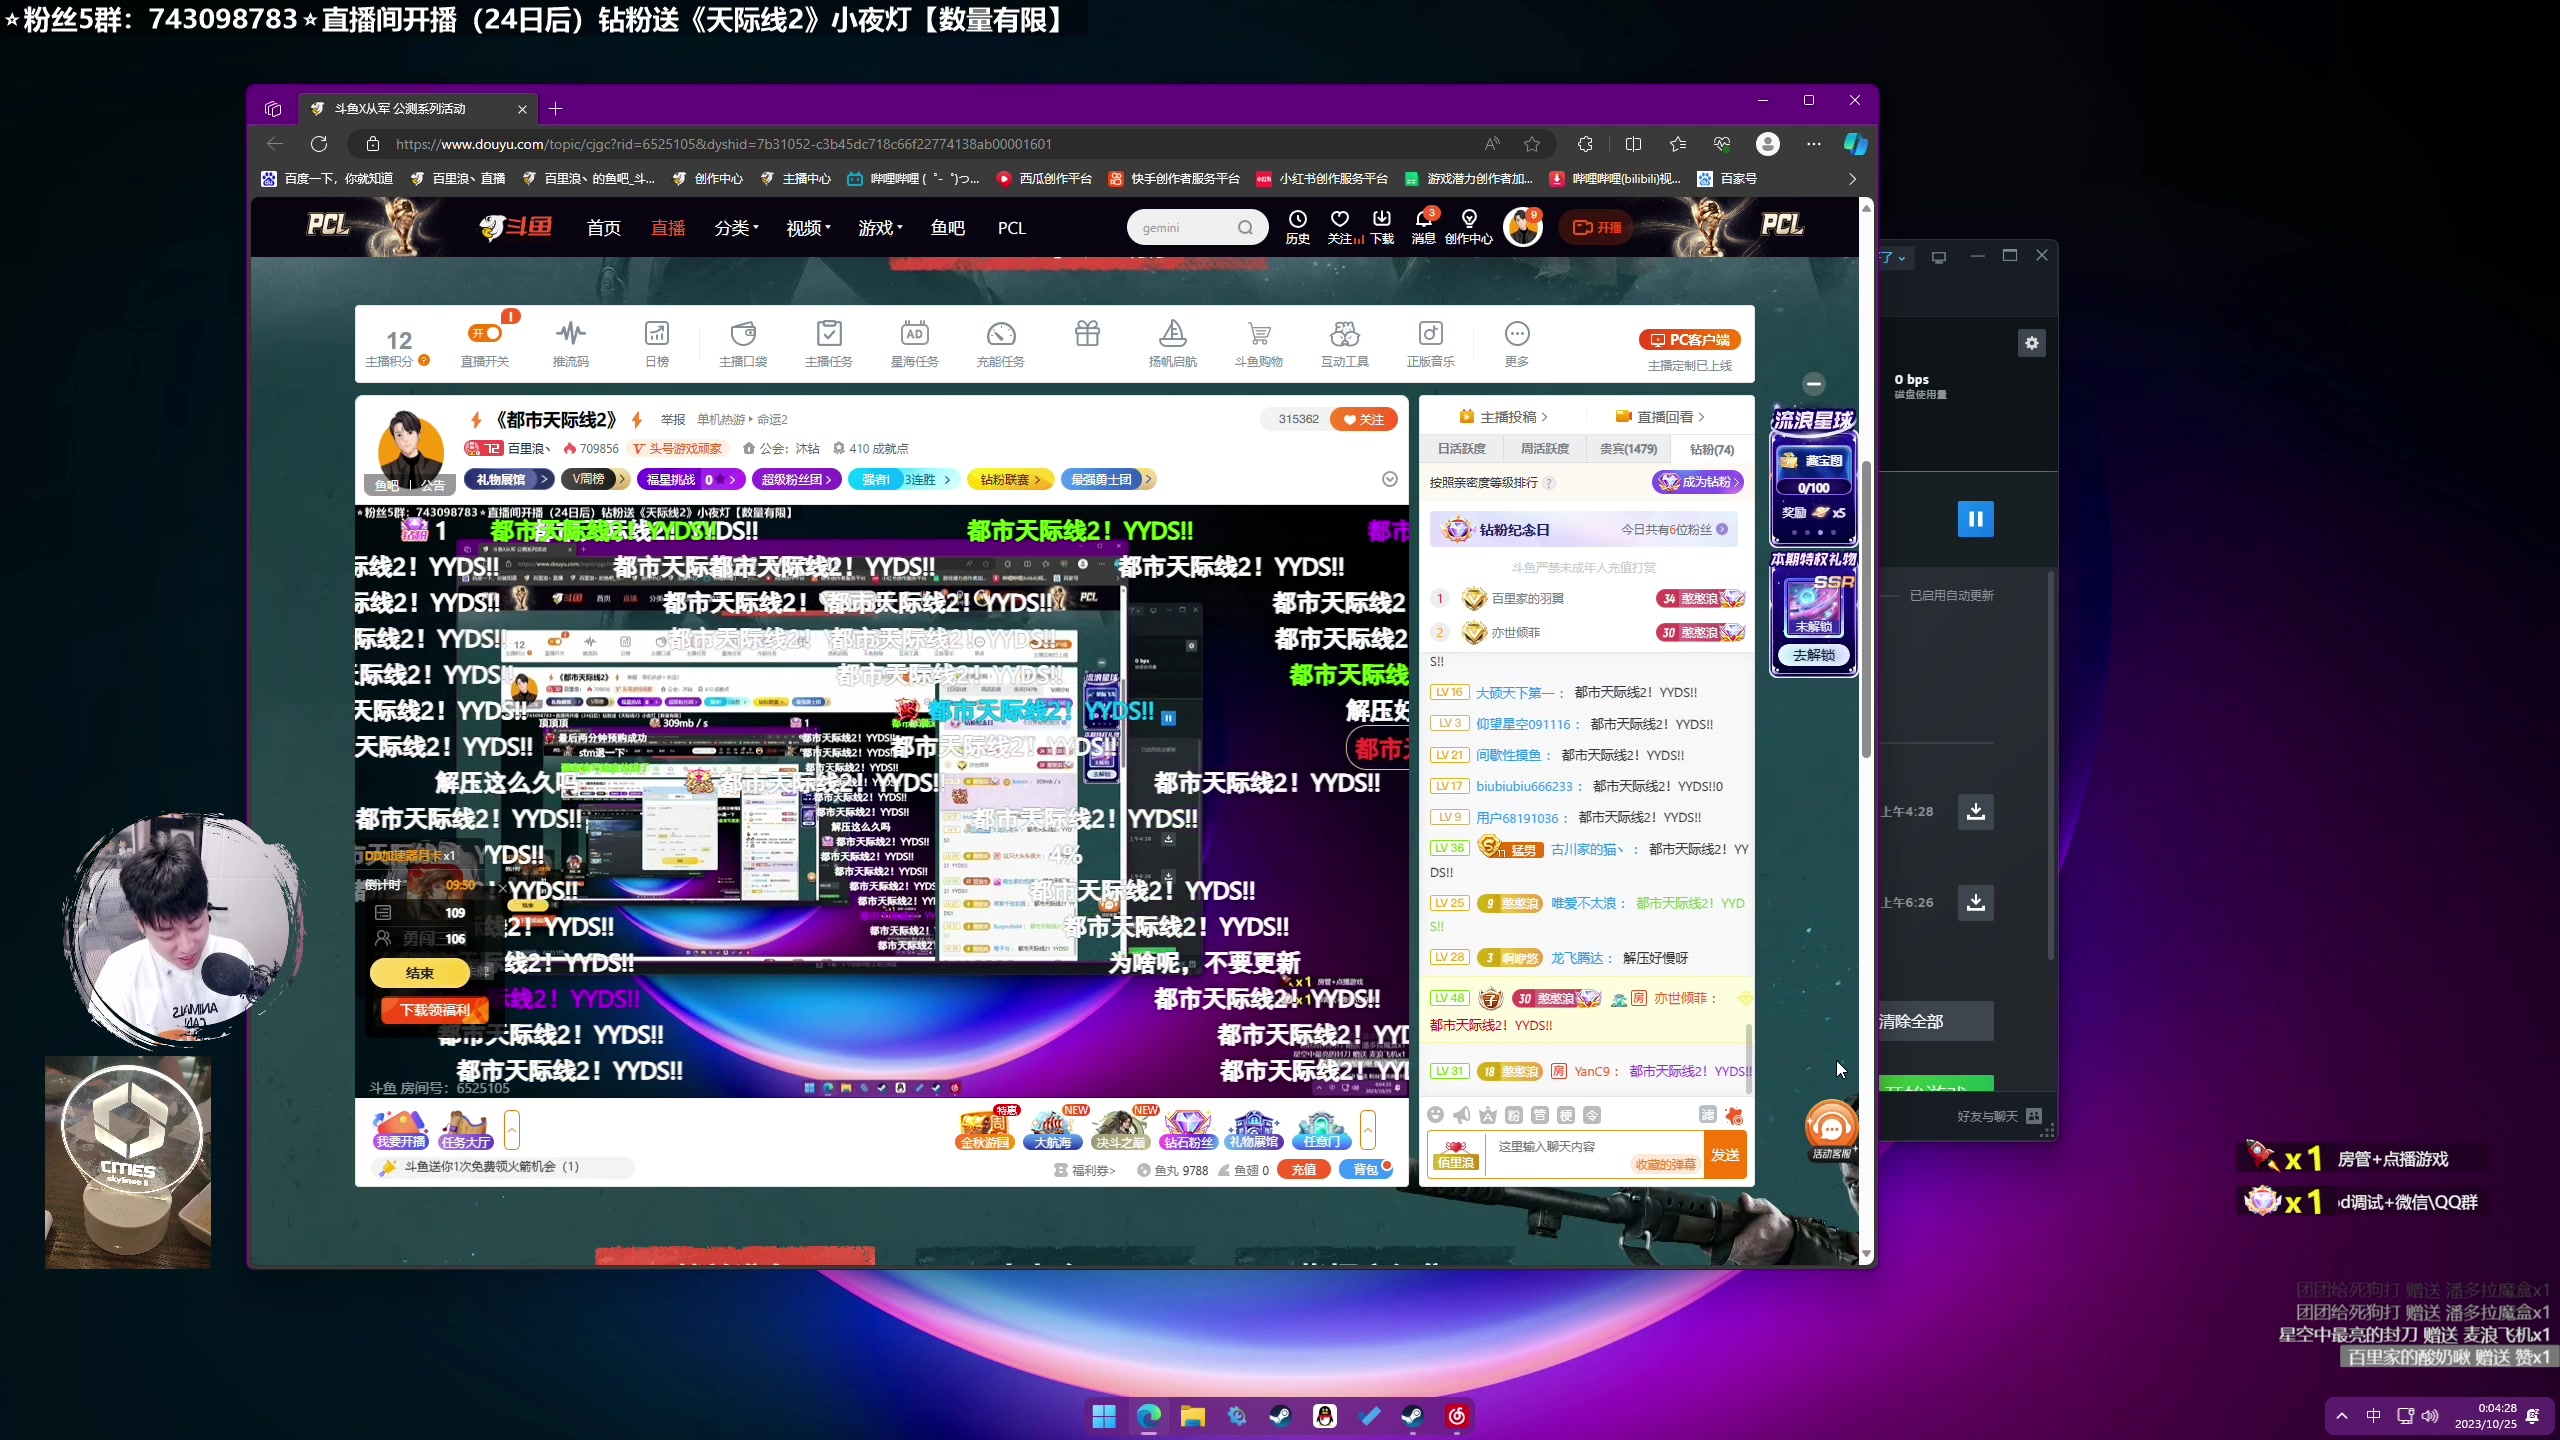Toggle the 粉 fan badge chat icon

(x=1514, y=1114)
